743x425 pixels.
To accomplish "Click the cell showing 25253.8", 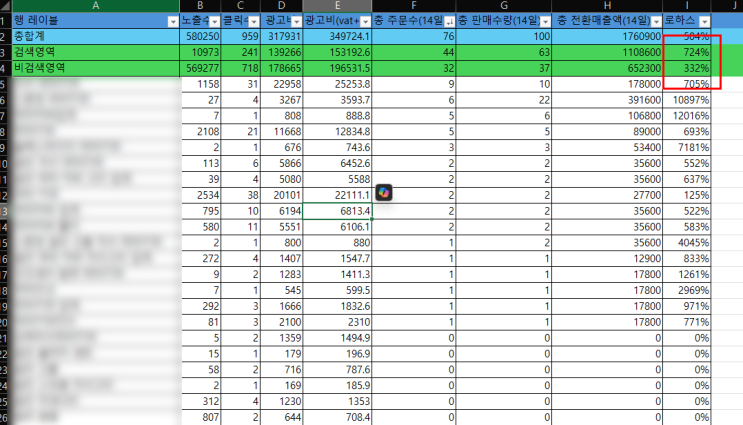I will (x=337, y=84).
